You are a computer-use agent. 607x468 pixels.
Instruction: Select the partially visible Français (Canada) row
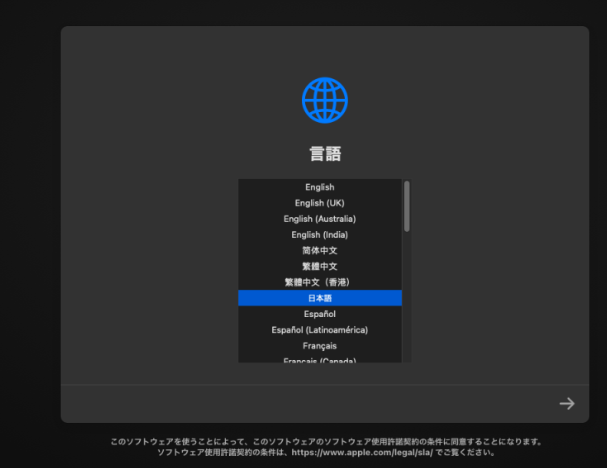pyautogui.click(x=320, y=359)
